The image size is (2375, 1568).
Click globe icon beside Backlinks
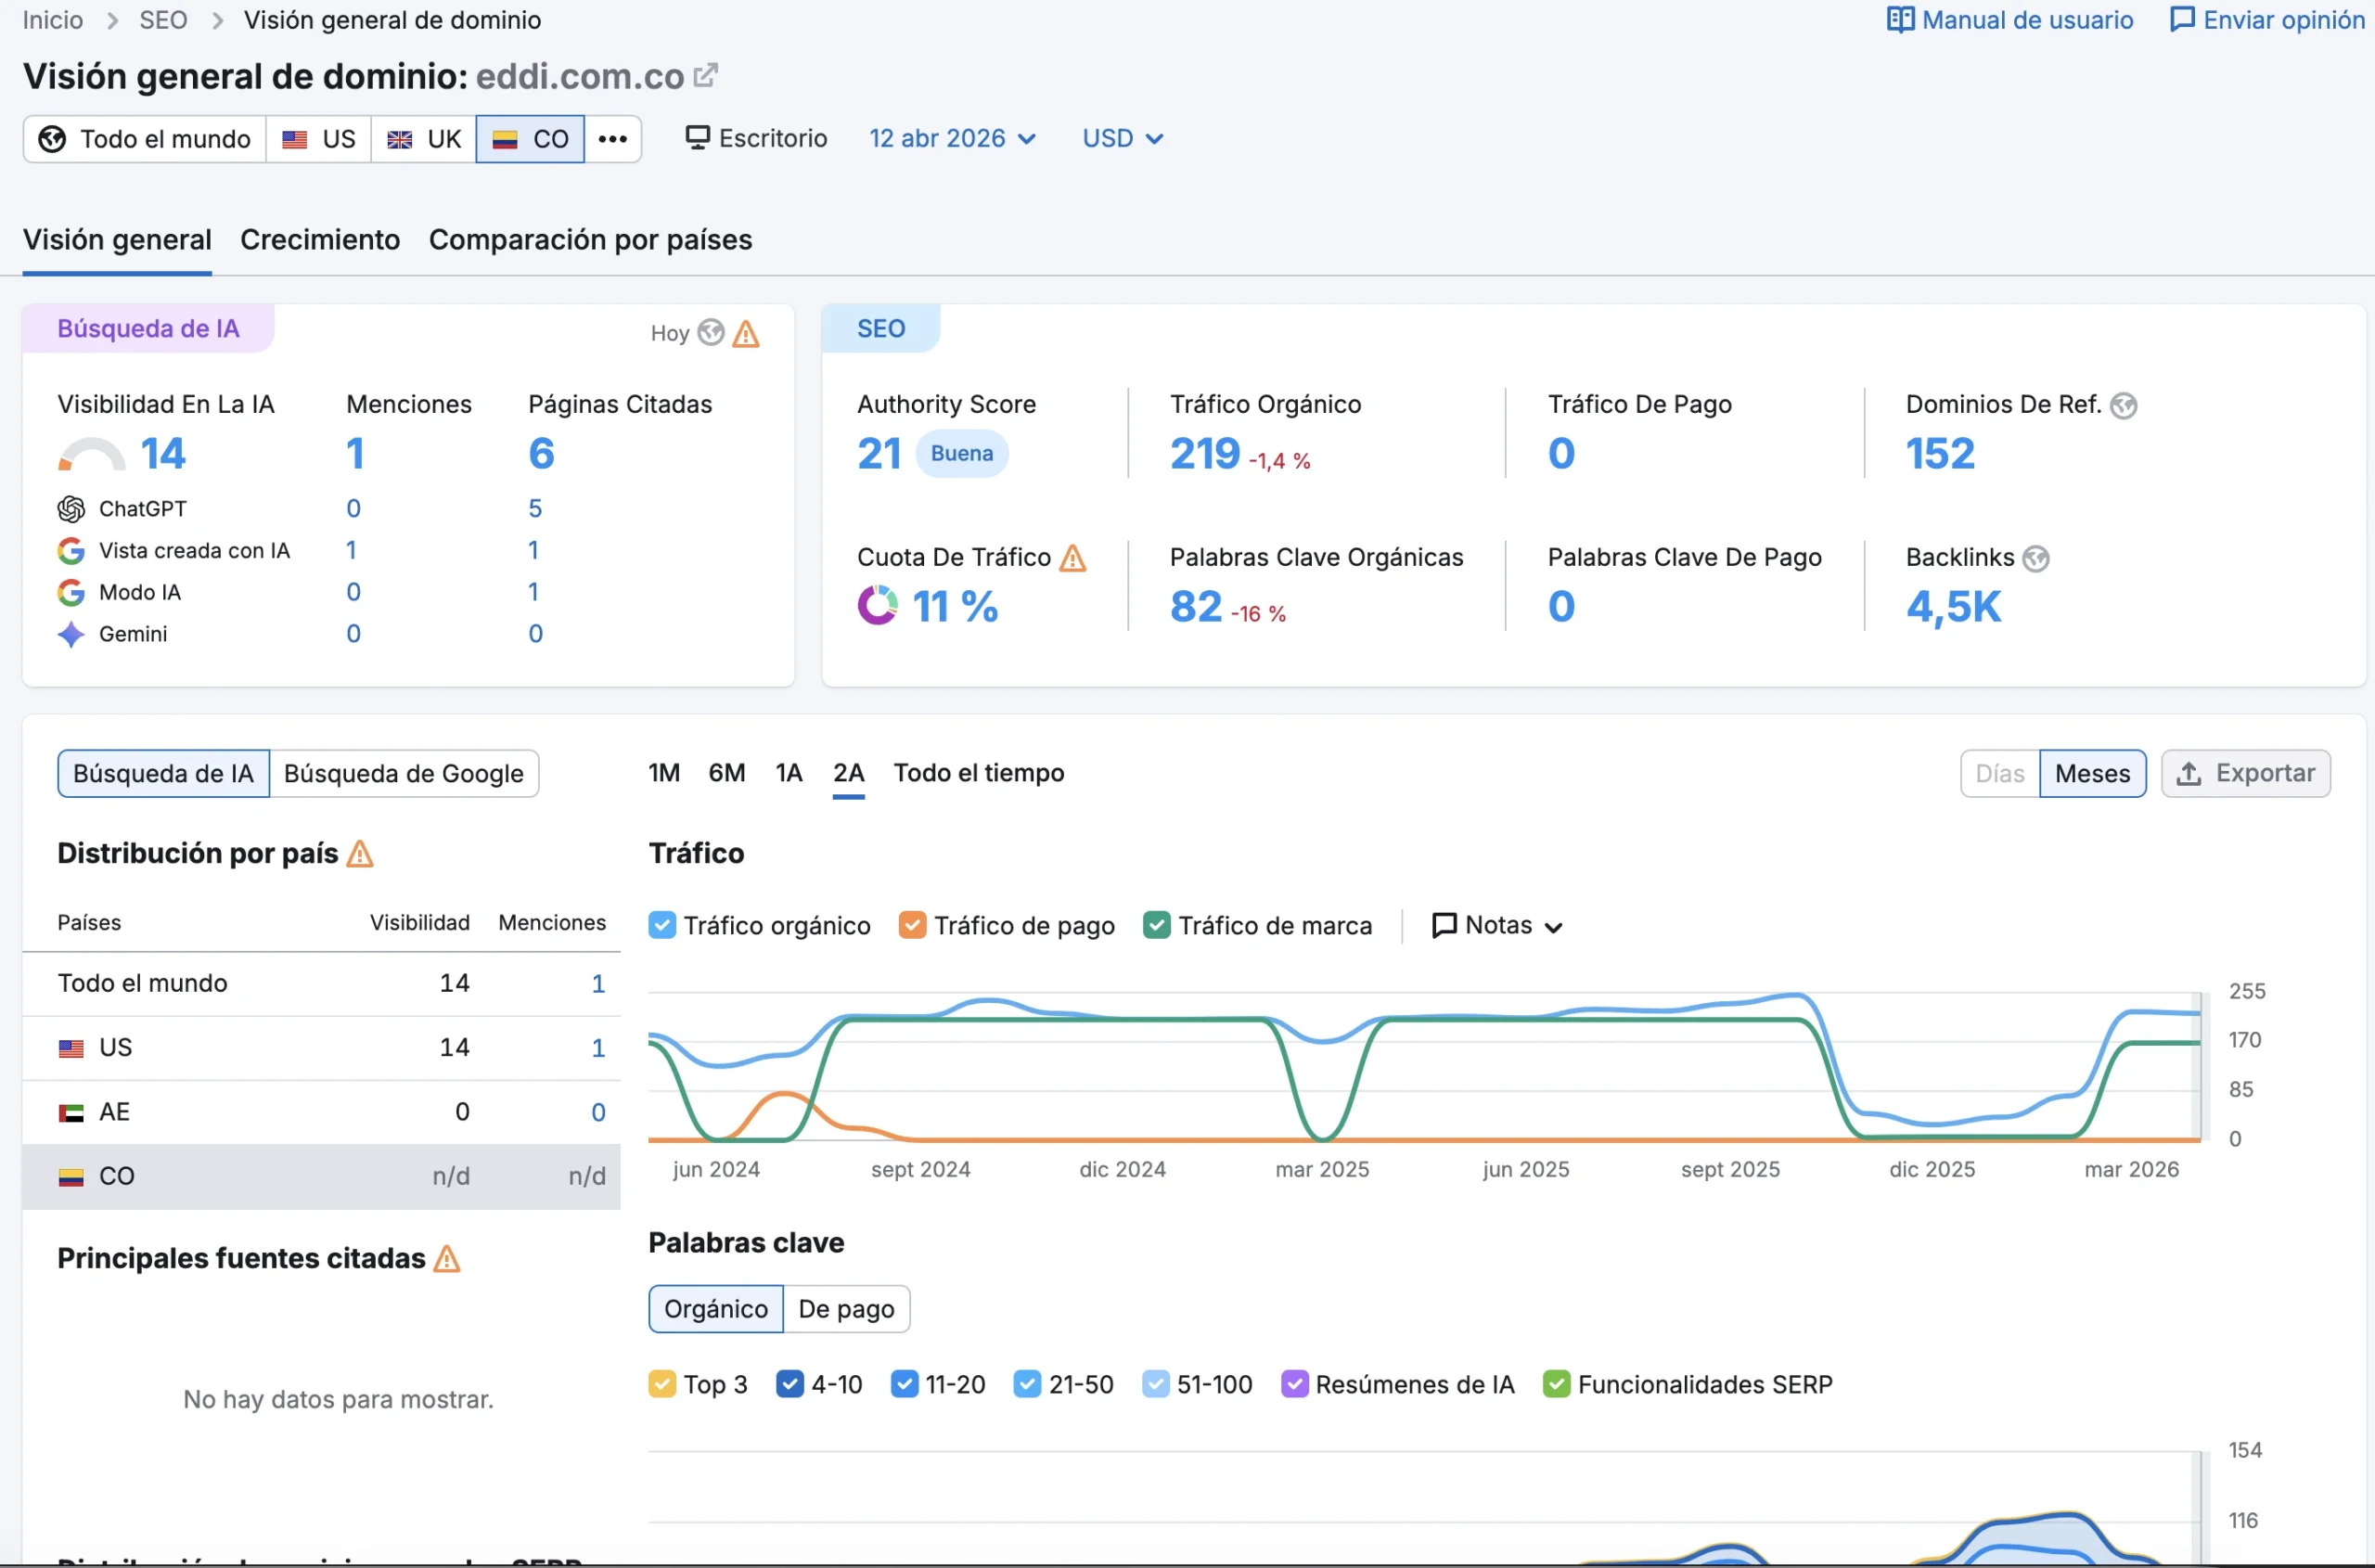coord(2035,558)
